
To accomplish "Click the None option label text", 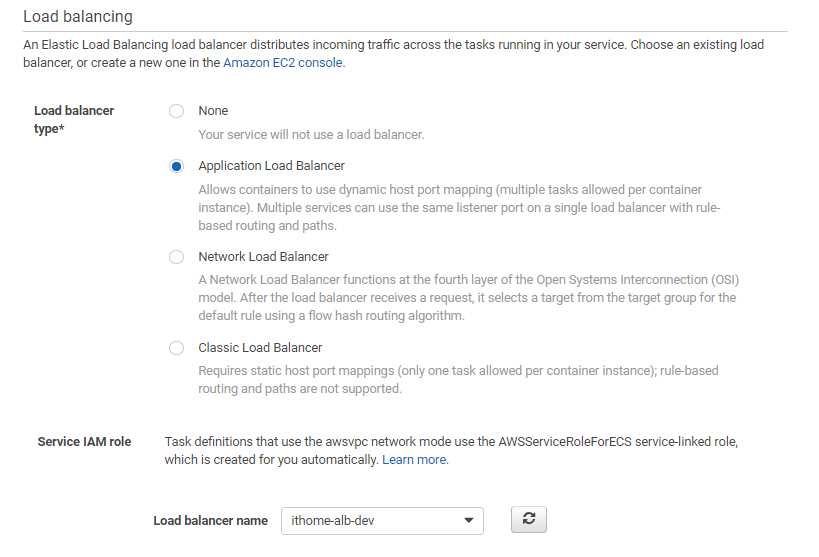I will 213,111.
